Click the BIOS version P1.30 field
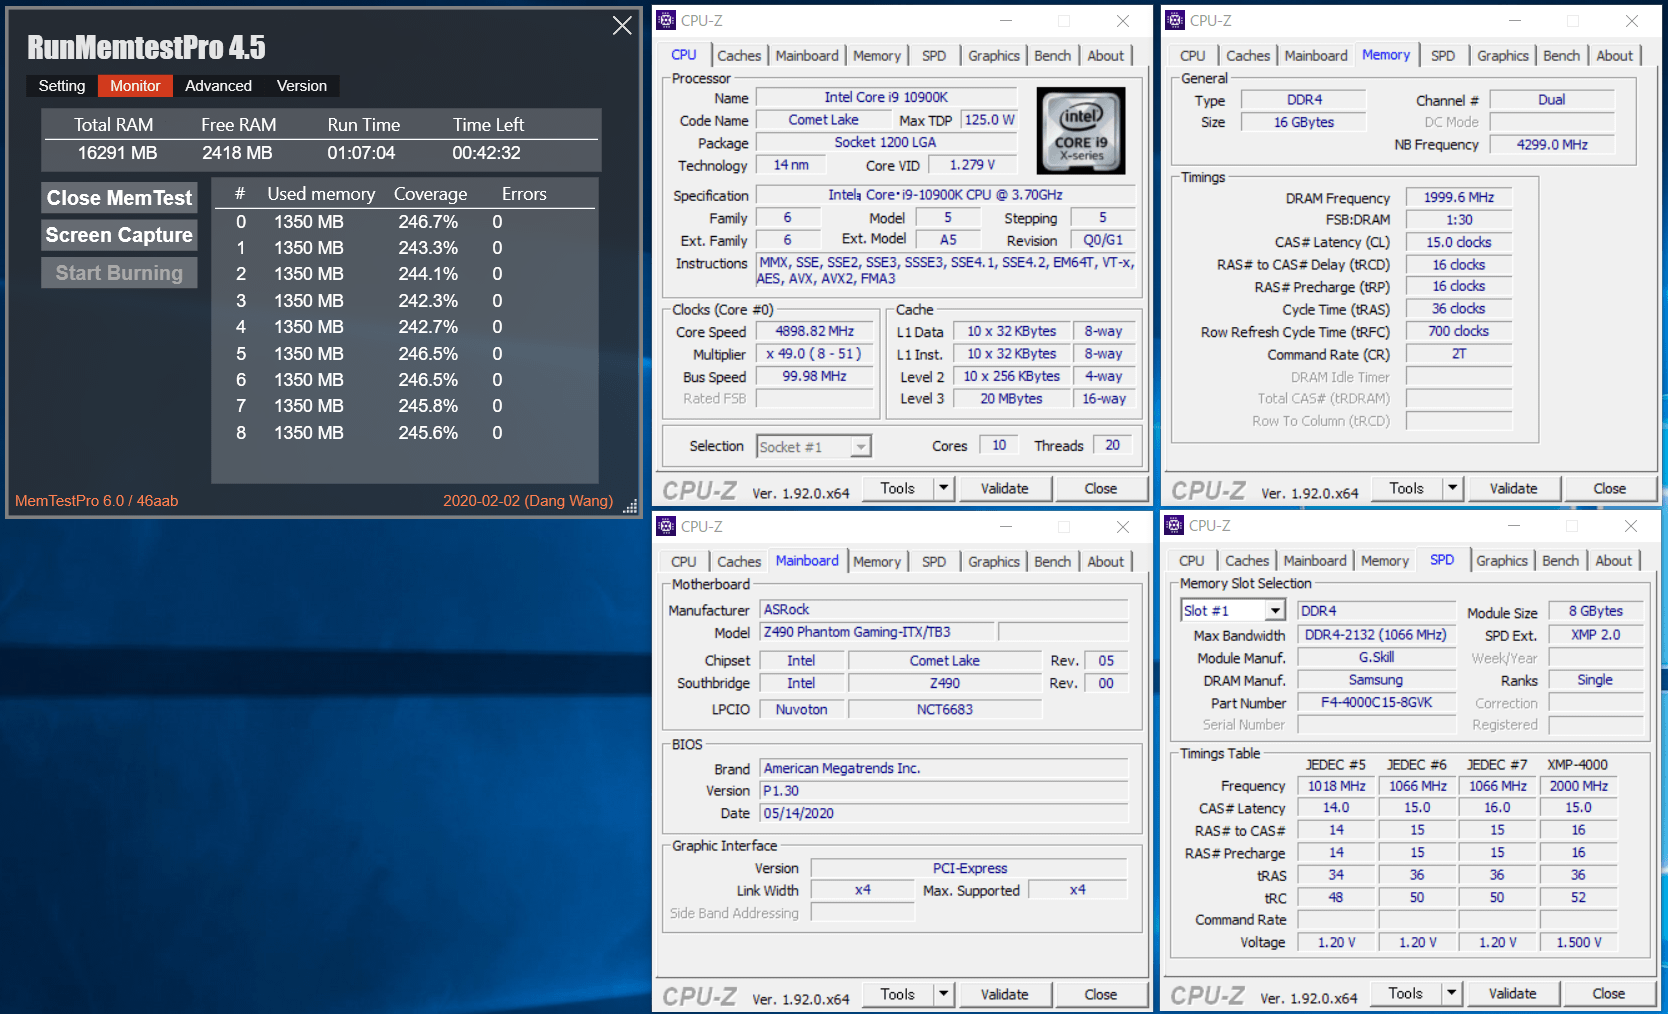This screenshot has width=1668, height=1014. pos(944,791)
